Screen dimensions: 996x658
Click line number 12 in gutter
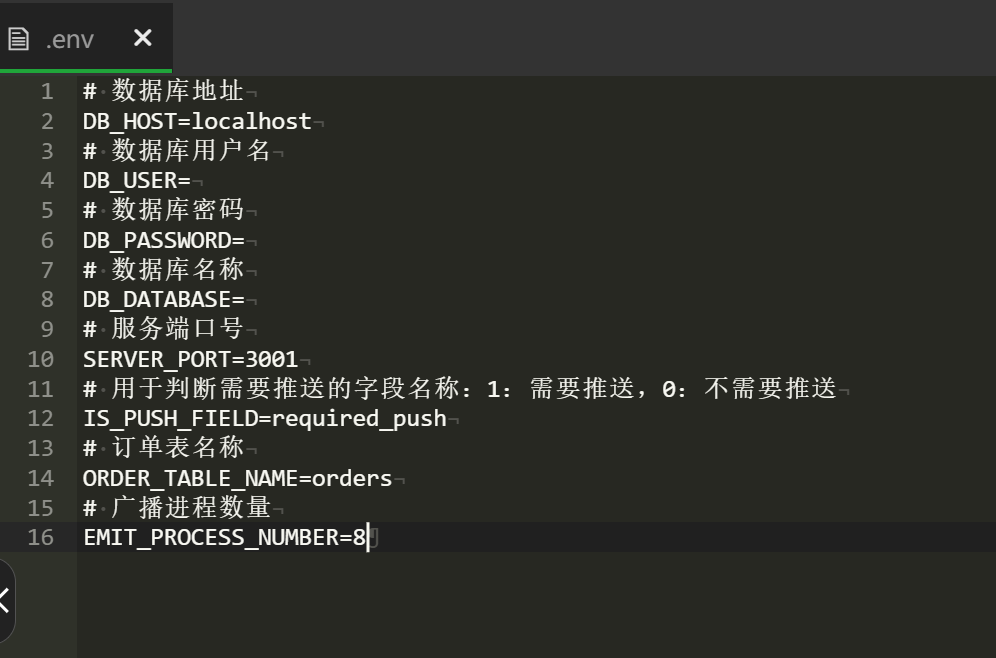click(41, 418)
